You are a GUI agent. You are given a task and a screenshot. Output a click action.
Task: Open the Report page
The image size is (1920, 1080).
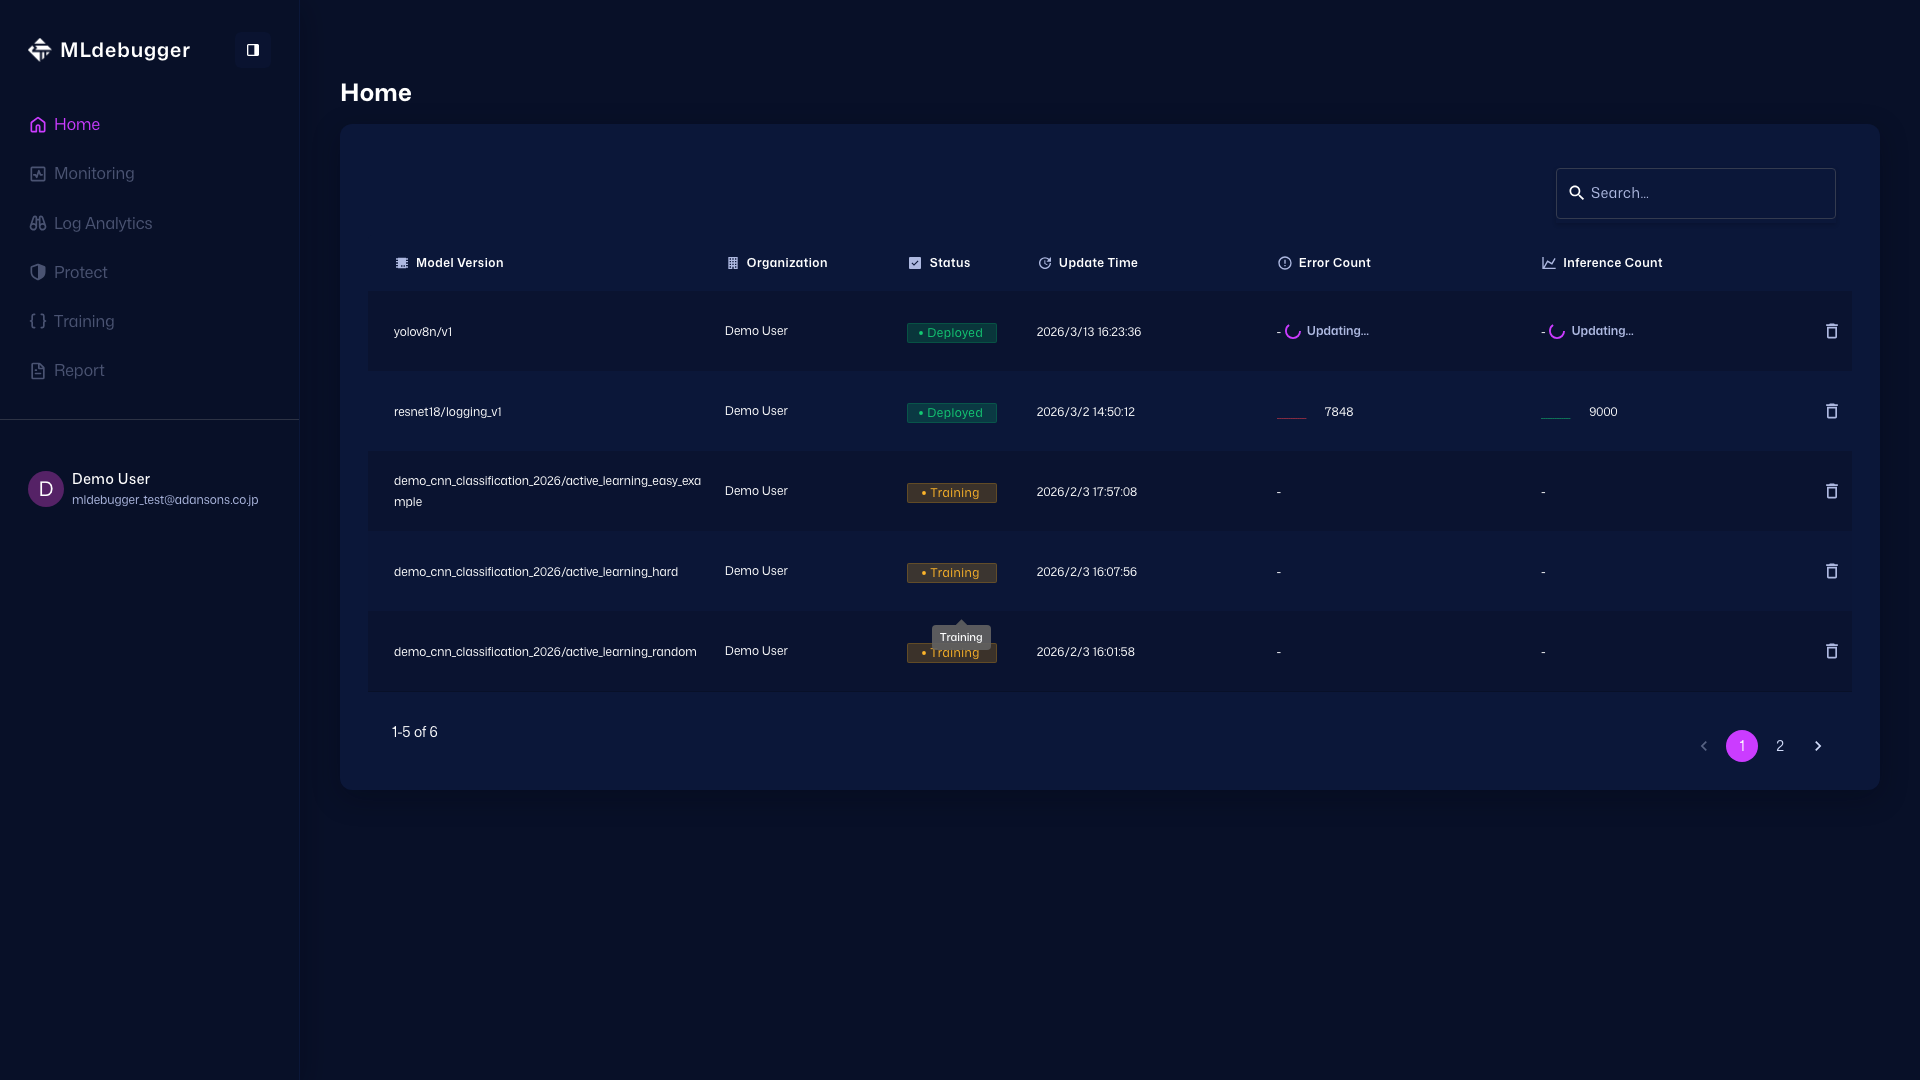pos(78,370)
